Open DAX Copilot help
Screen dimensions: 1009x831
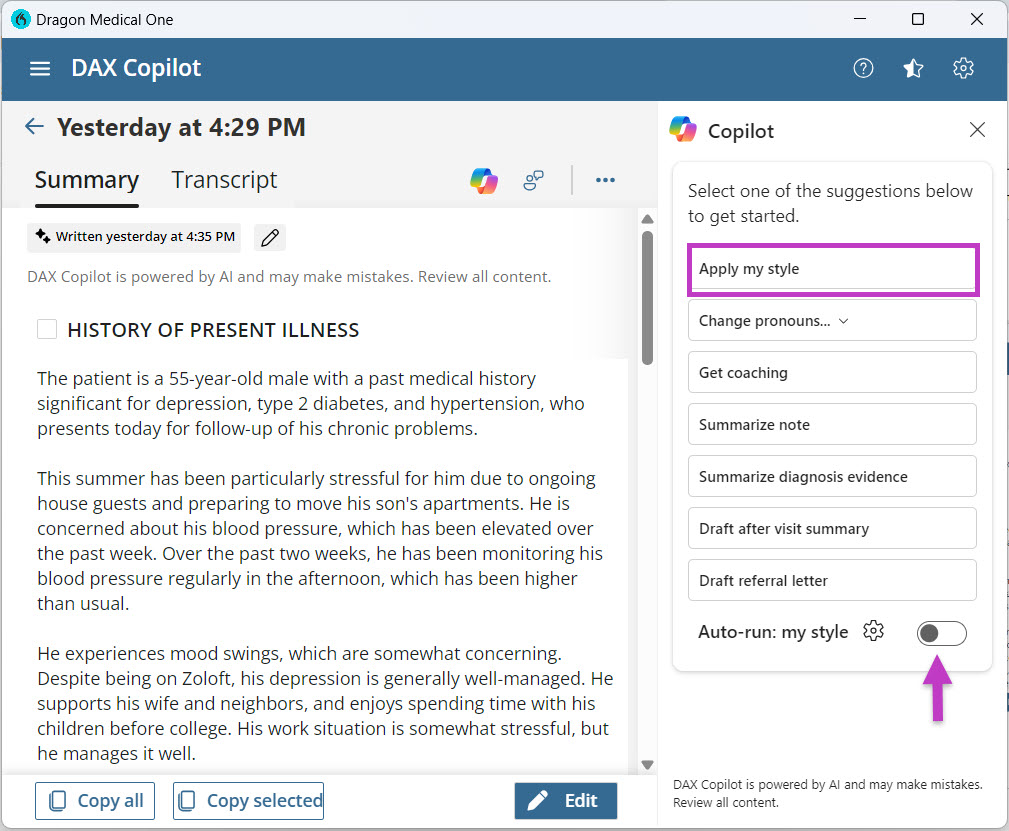click(x=862, y=68)
